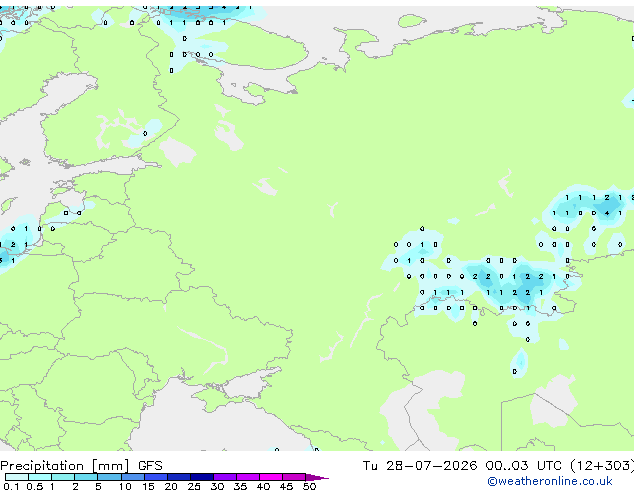Image resolution: width=634 pixels, height=490 pixels.
Task: Select legend swatch between 0.1 and 0.5
Action: [x=17, y=477]
